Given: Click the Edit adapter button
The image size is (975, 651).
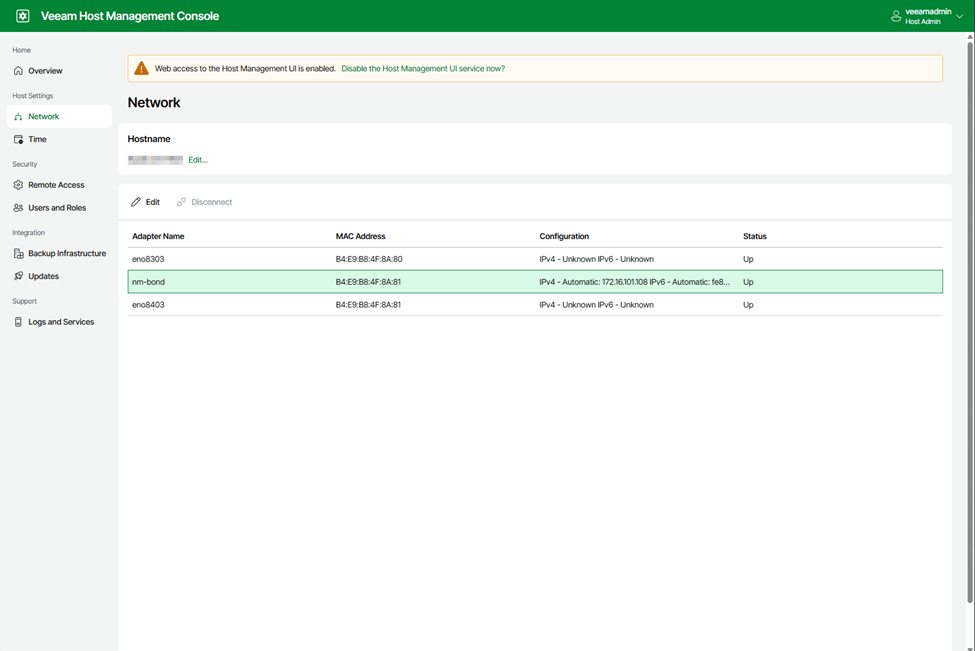Looking at the screenshot, I should [x=145, y=202].
